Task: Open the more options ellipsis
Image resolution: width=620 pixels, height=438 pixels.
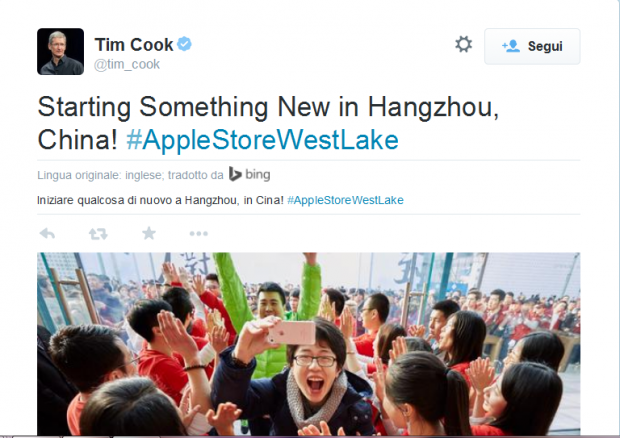Action: point(198,234)
